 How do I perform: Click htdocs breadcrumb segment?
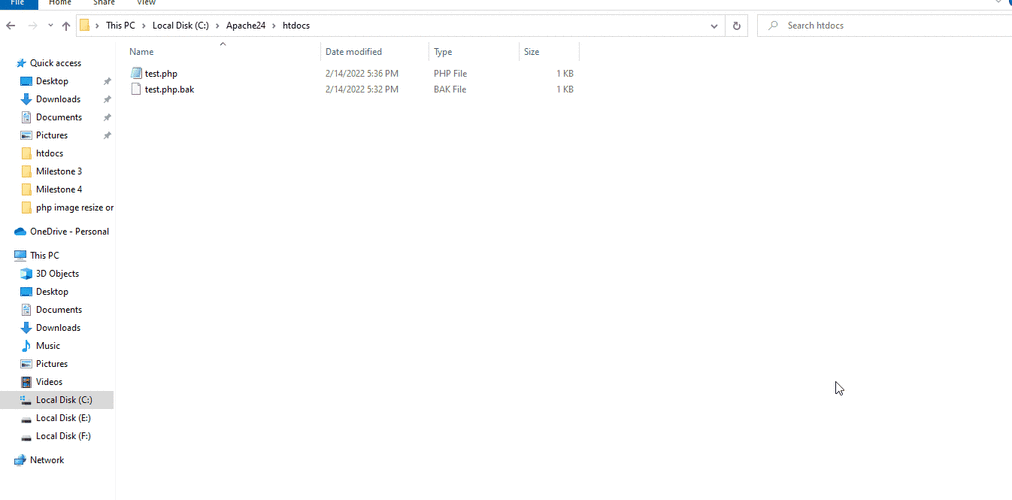pos(296,26)
